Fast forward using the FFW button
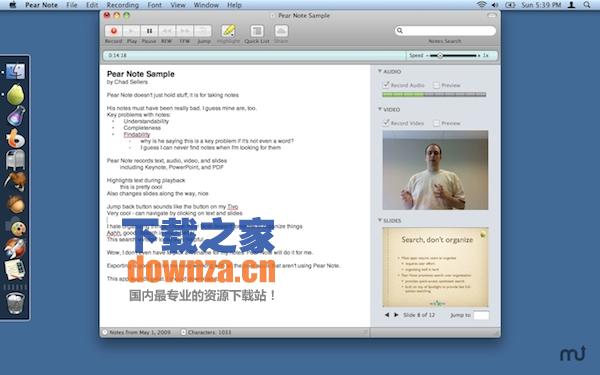 point(185,31)
